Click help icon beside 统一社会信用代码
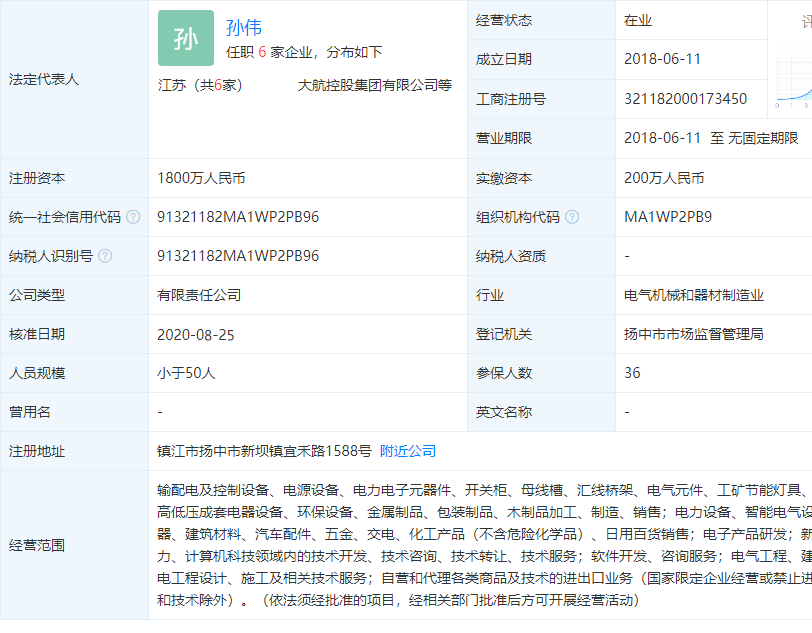Image resolution: width=812 pixels, height=633 pixels. [x=133, y=217]
